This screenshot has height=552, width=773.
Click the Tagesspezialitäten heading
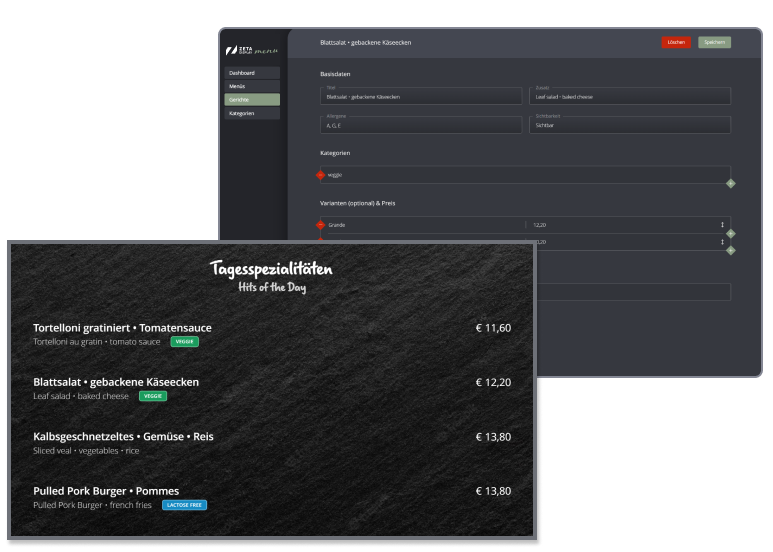click(271, 269)
